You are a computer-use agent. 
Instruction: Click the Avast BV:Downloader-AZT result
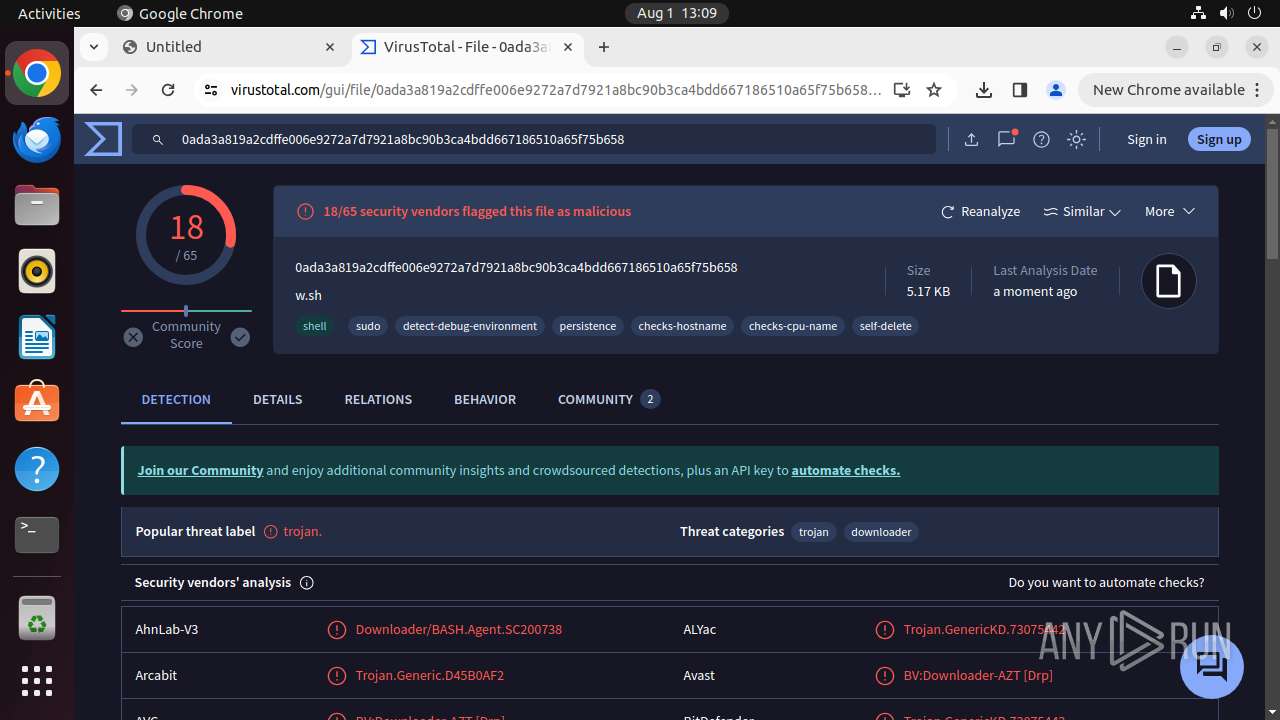pyautogui.click(x=978, y=676)
